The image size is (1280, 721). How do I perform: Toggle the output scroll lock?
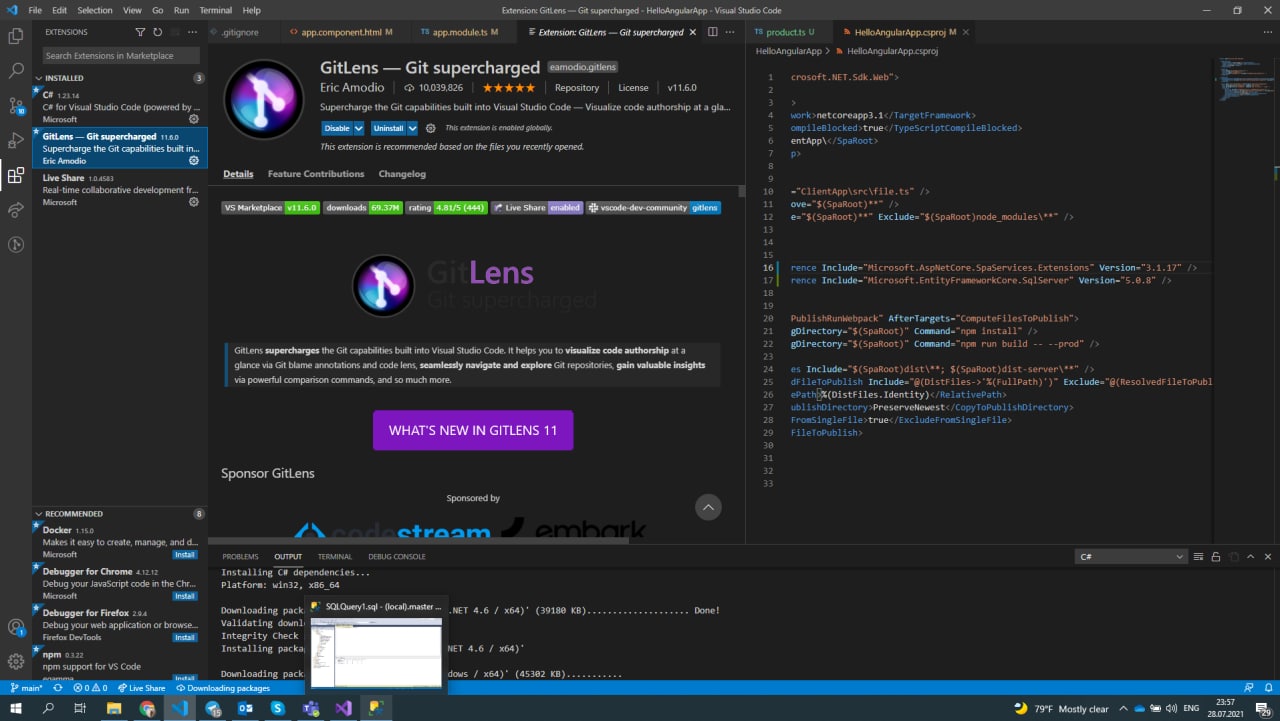click(1216, 556)
